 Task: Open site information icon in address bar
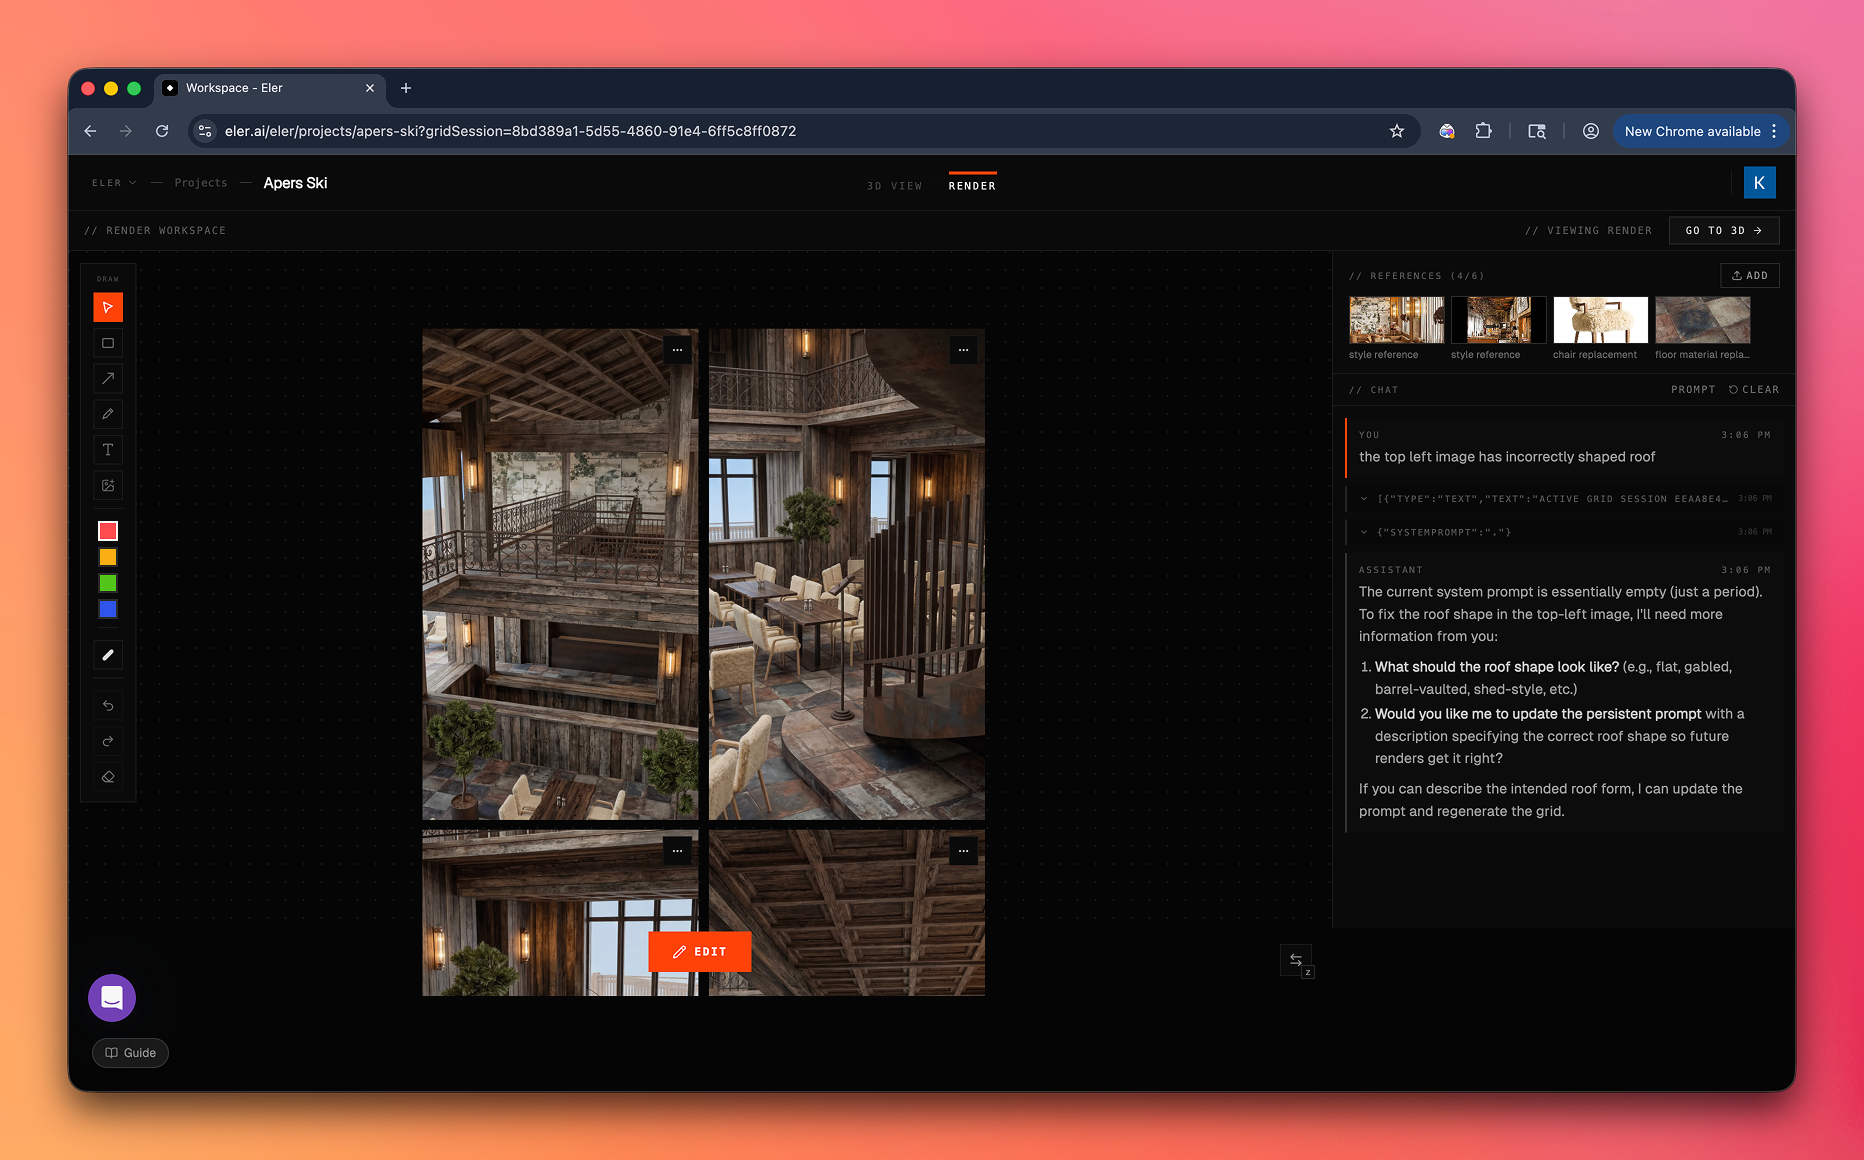(x=205, y=131)
